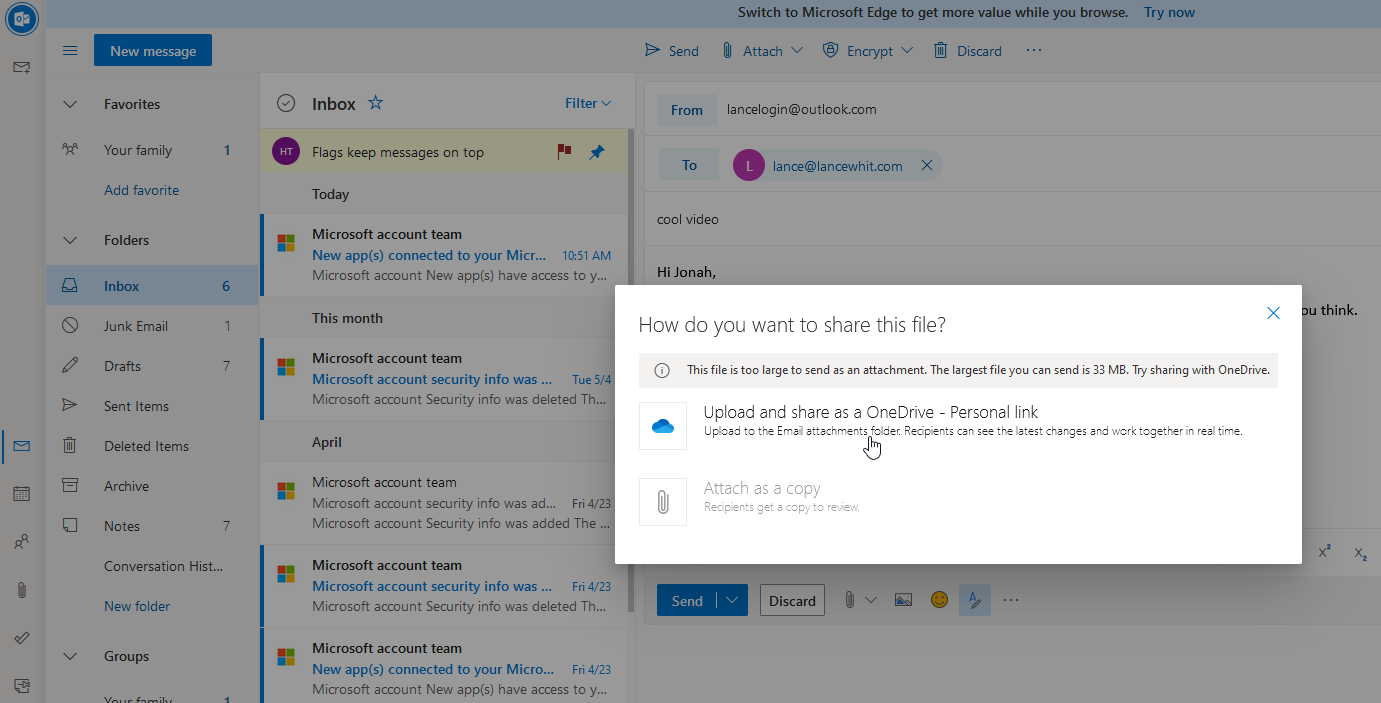Click the New folder link

click(x=137, y=606)
